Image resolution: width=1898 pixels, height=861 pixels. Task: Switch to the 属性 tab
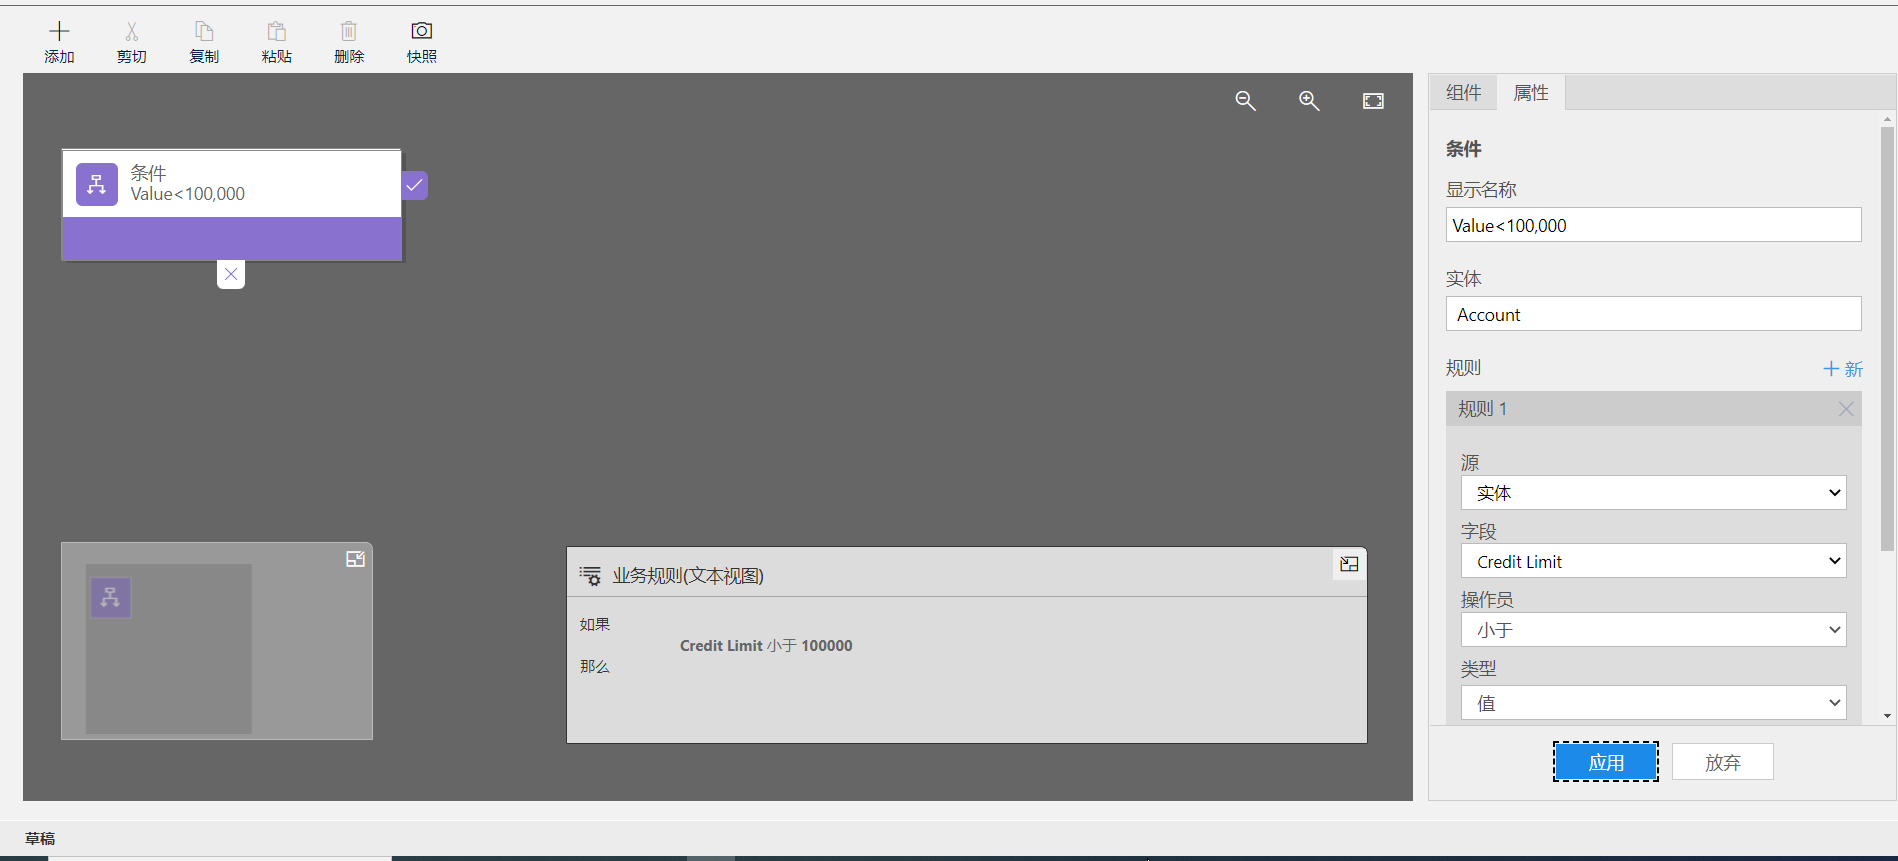coord(1531,93)
